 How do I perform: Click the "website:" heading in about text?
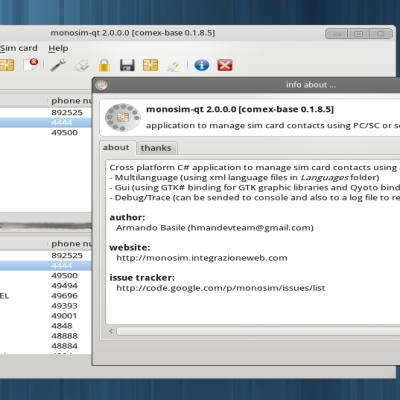coord(130,248)
